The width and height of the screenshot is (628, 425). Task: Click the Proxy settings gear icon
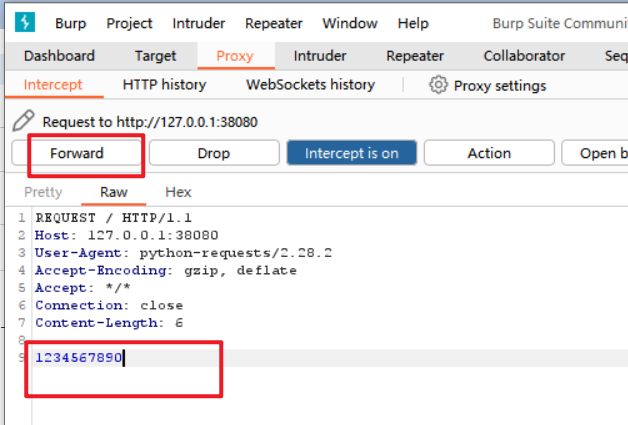click(438, 85)
